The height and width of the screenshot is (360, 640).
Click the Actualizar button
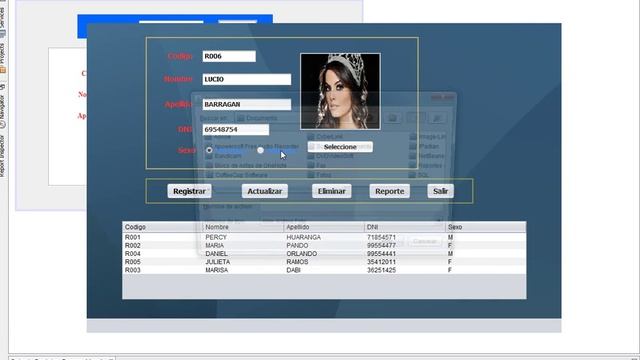click(264, 191)
